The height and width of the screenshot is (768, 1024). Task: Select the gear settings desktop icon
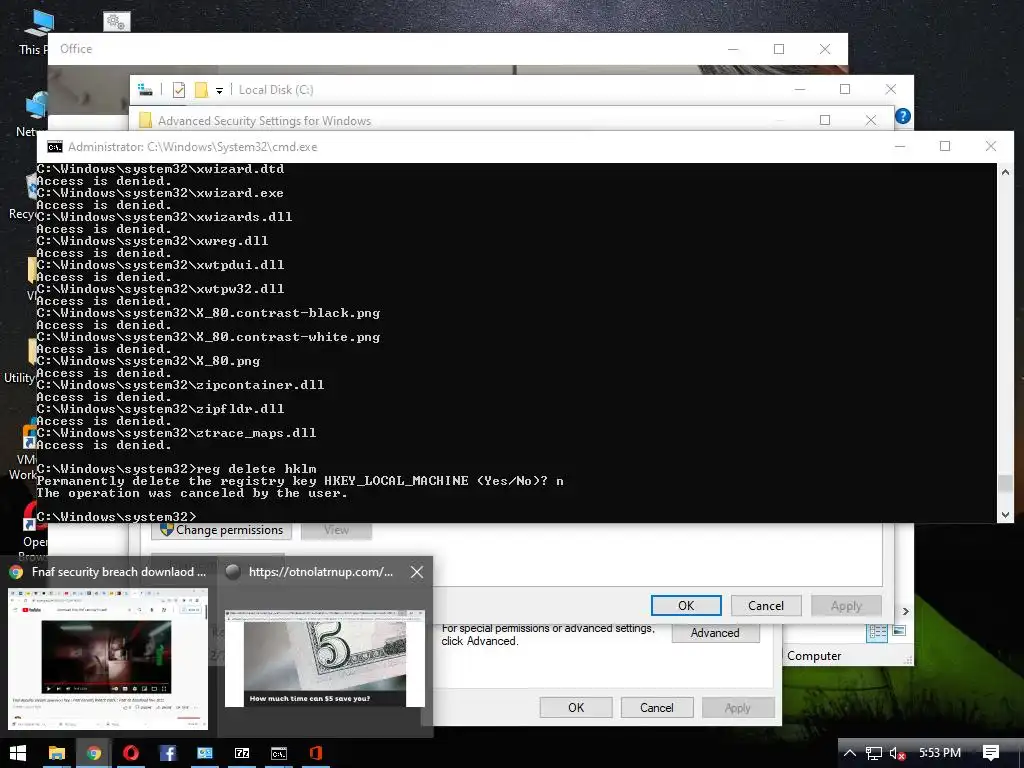116,22
